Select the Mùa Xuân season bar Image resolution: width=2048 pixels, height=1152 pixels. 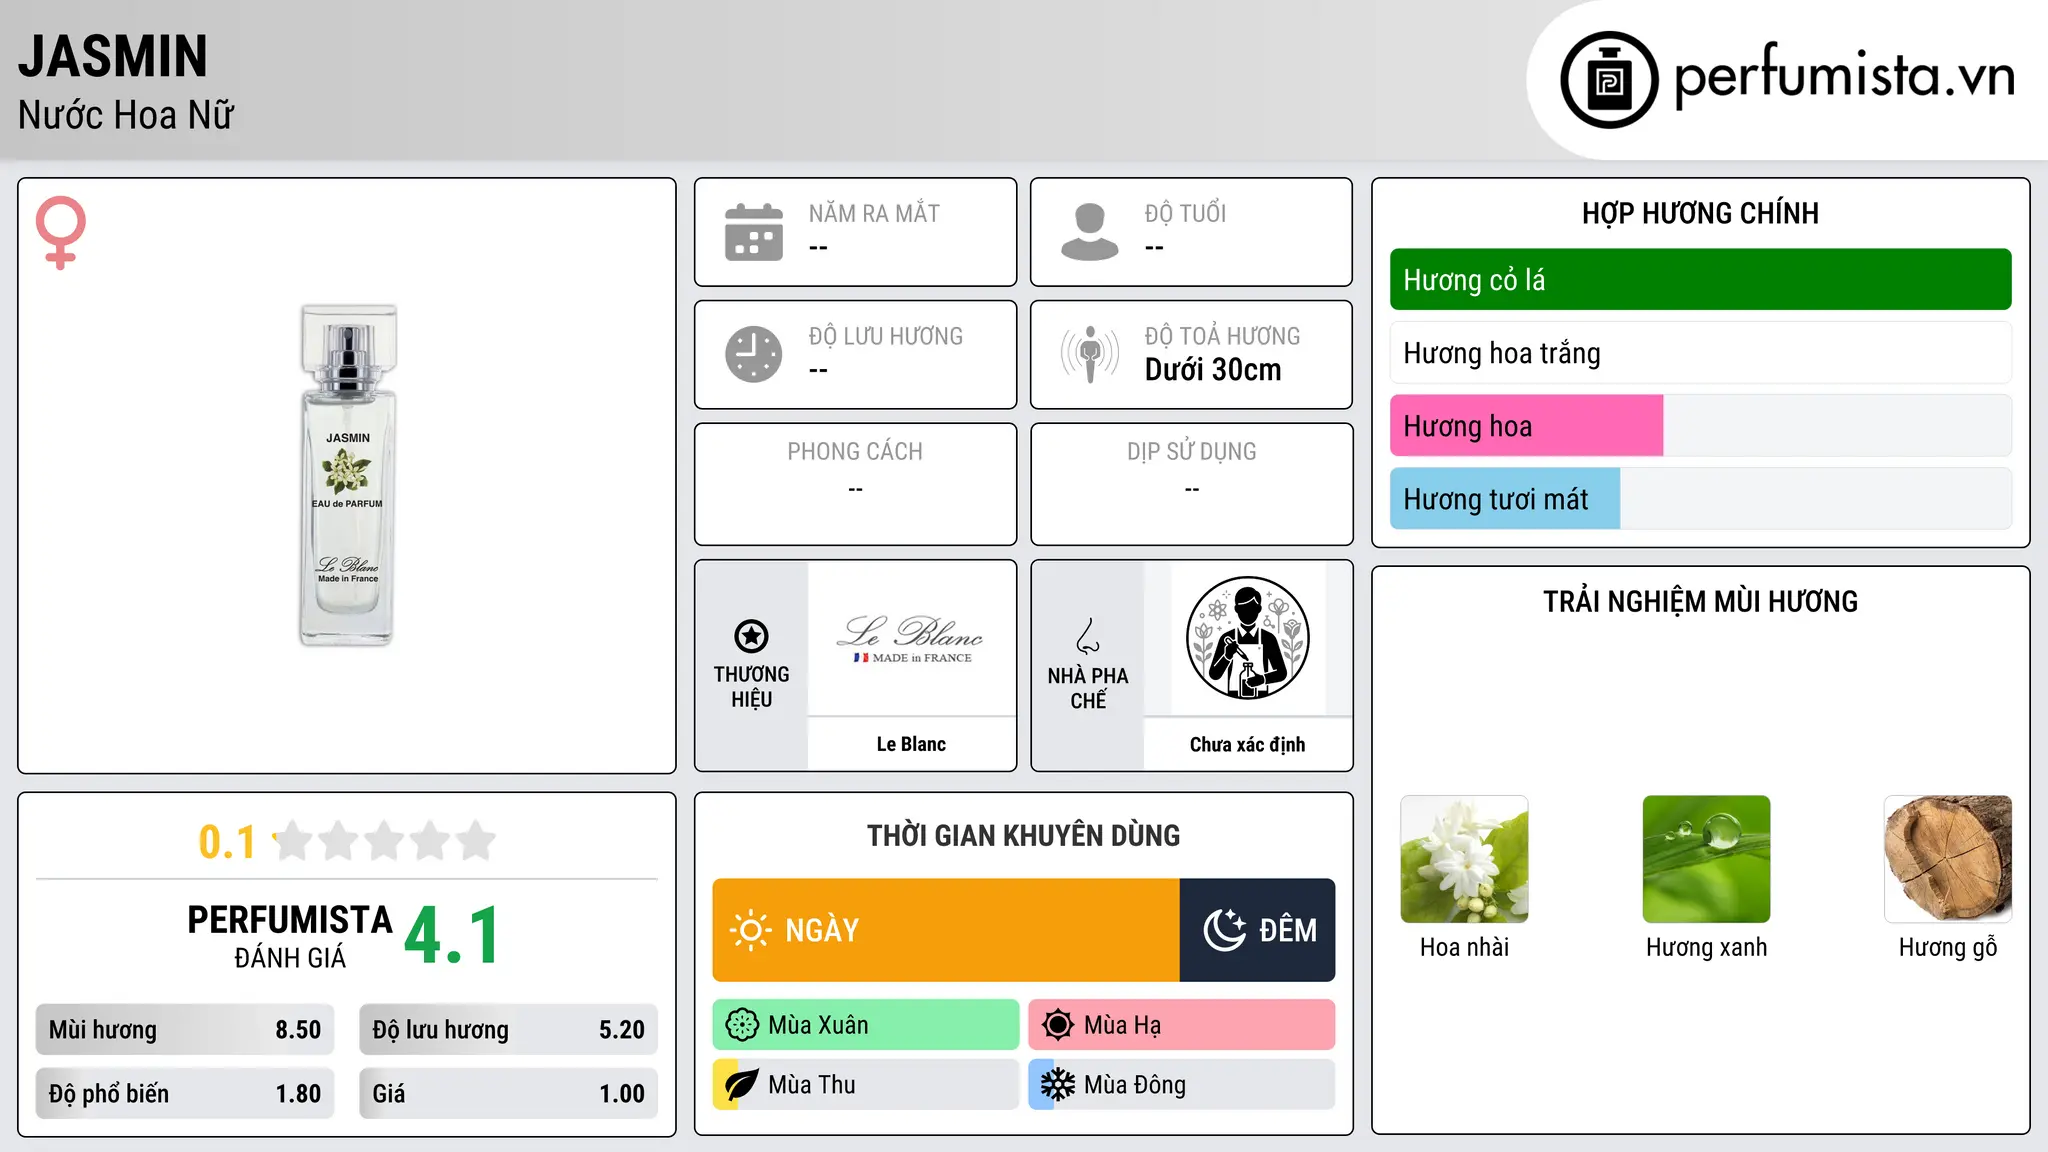click(x=866, y=1025)
